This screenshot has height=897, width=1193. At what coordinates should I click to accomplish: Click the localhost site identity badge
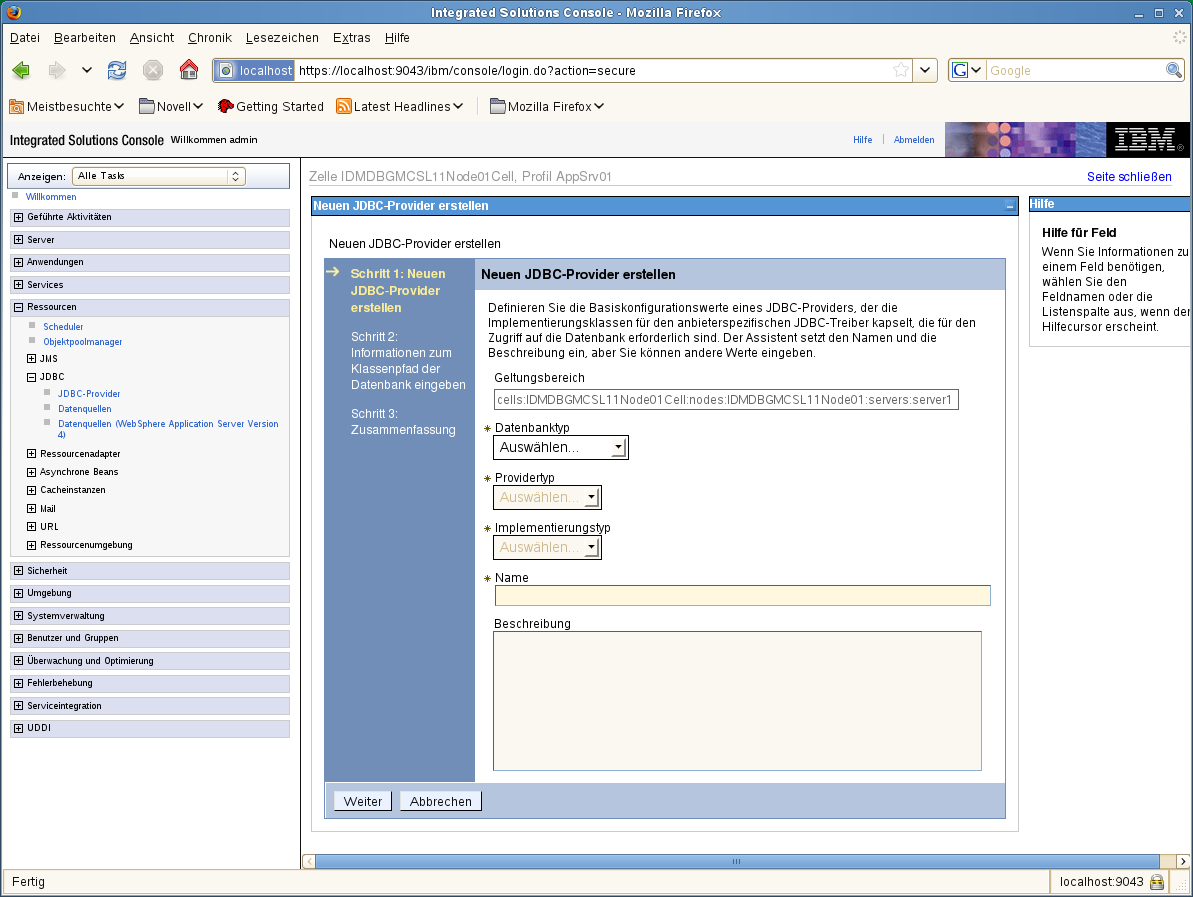click(255, 71)
